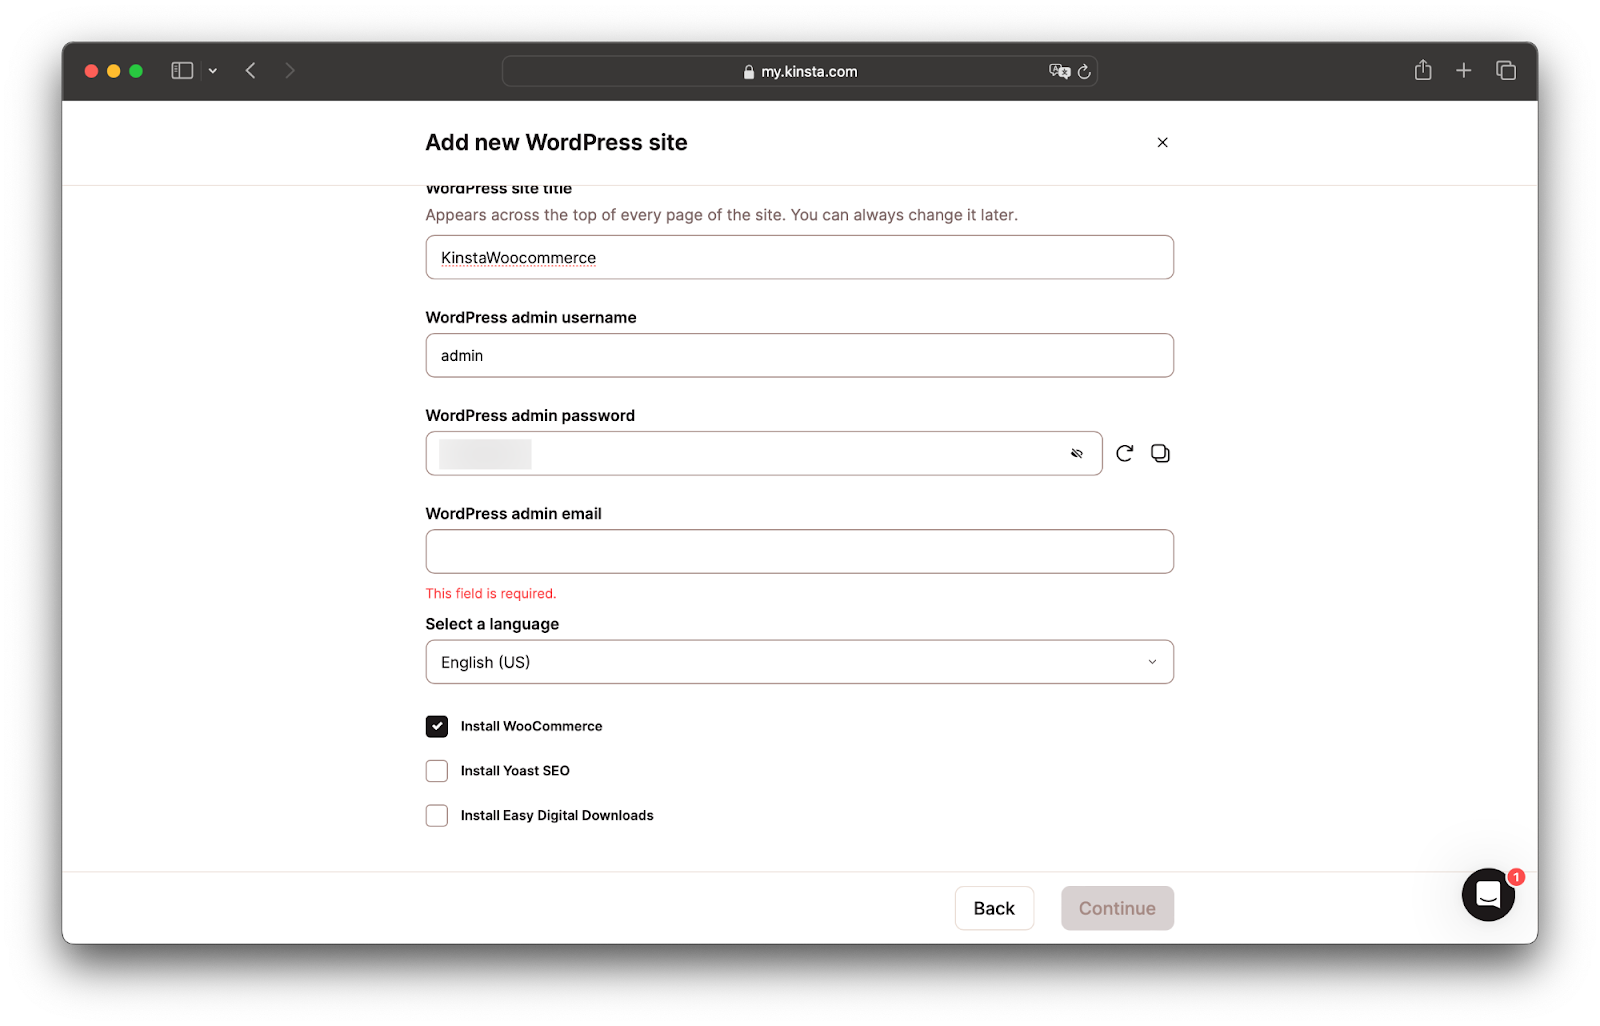Close the Add new WordPress site dialog

[x=1162, y=142]
